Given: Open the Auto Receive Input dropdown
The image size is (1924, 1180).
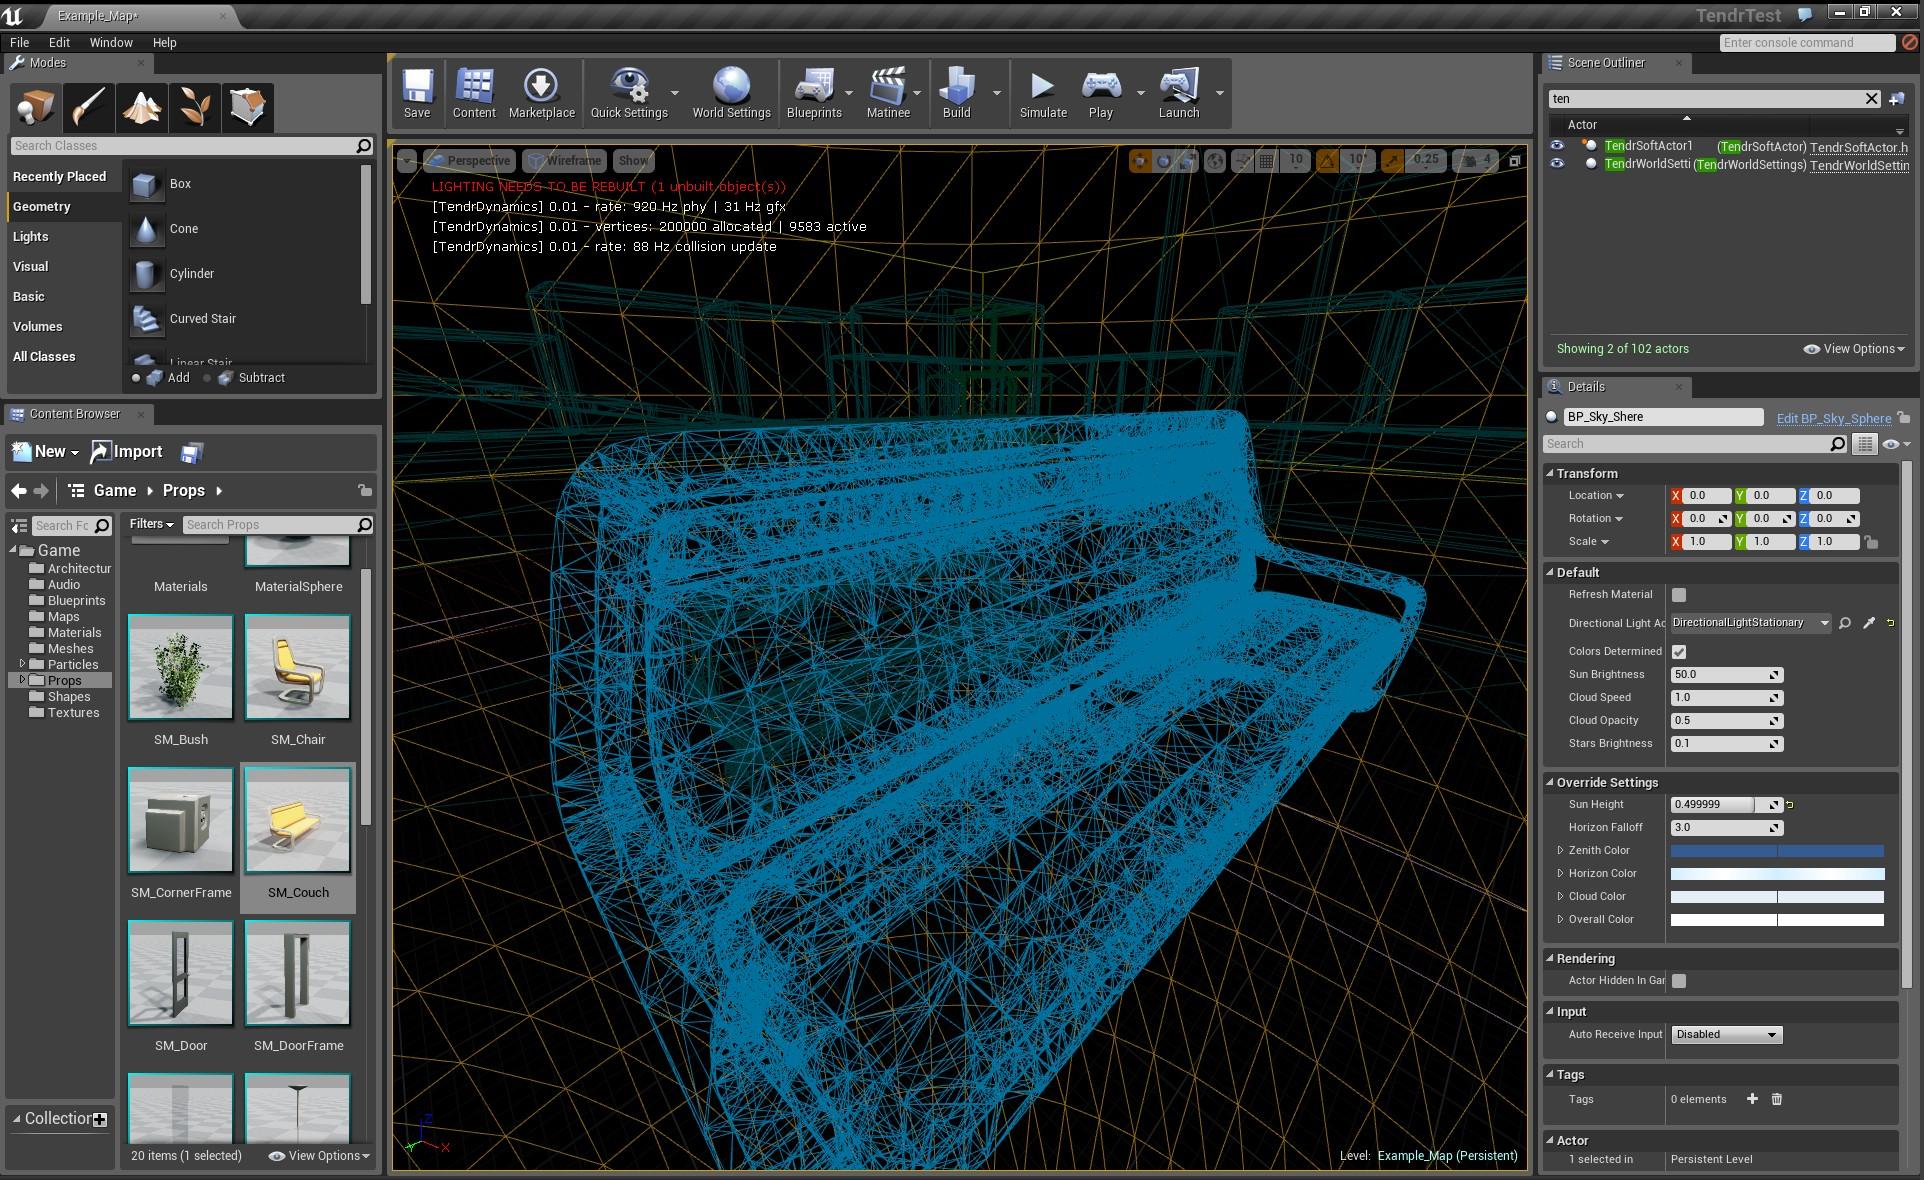Looking at the screenshot, I should point(1726,1035).
